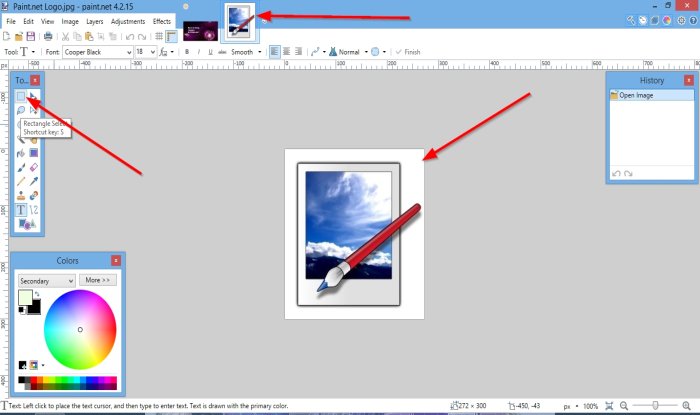Close the History panel
Image resolution: width=700 pixels, height=415 pixels.
click(689, 80)
